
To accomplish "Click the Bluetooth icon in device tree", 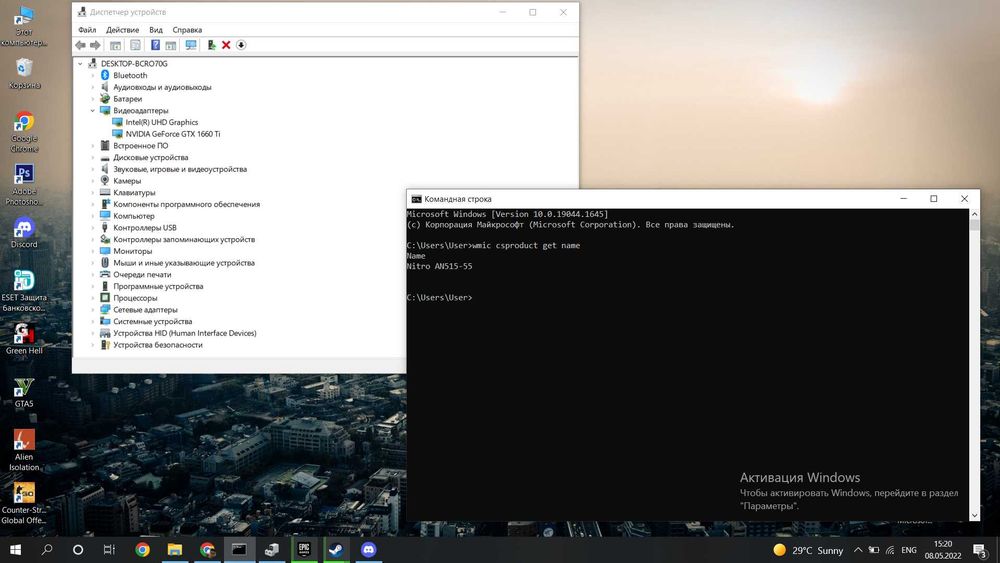I will (105, 75).
